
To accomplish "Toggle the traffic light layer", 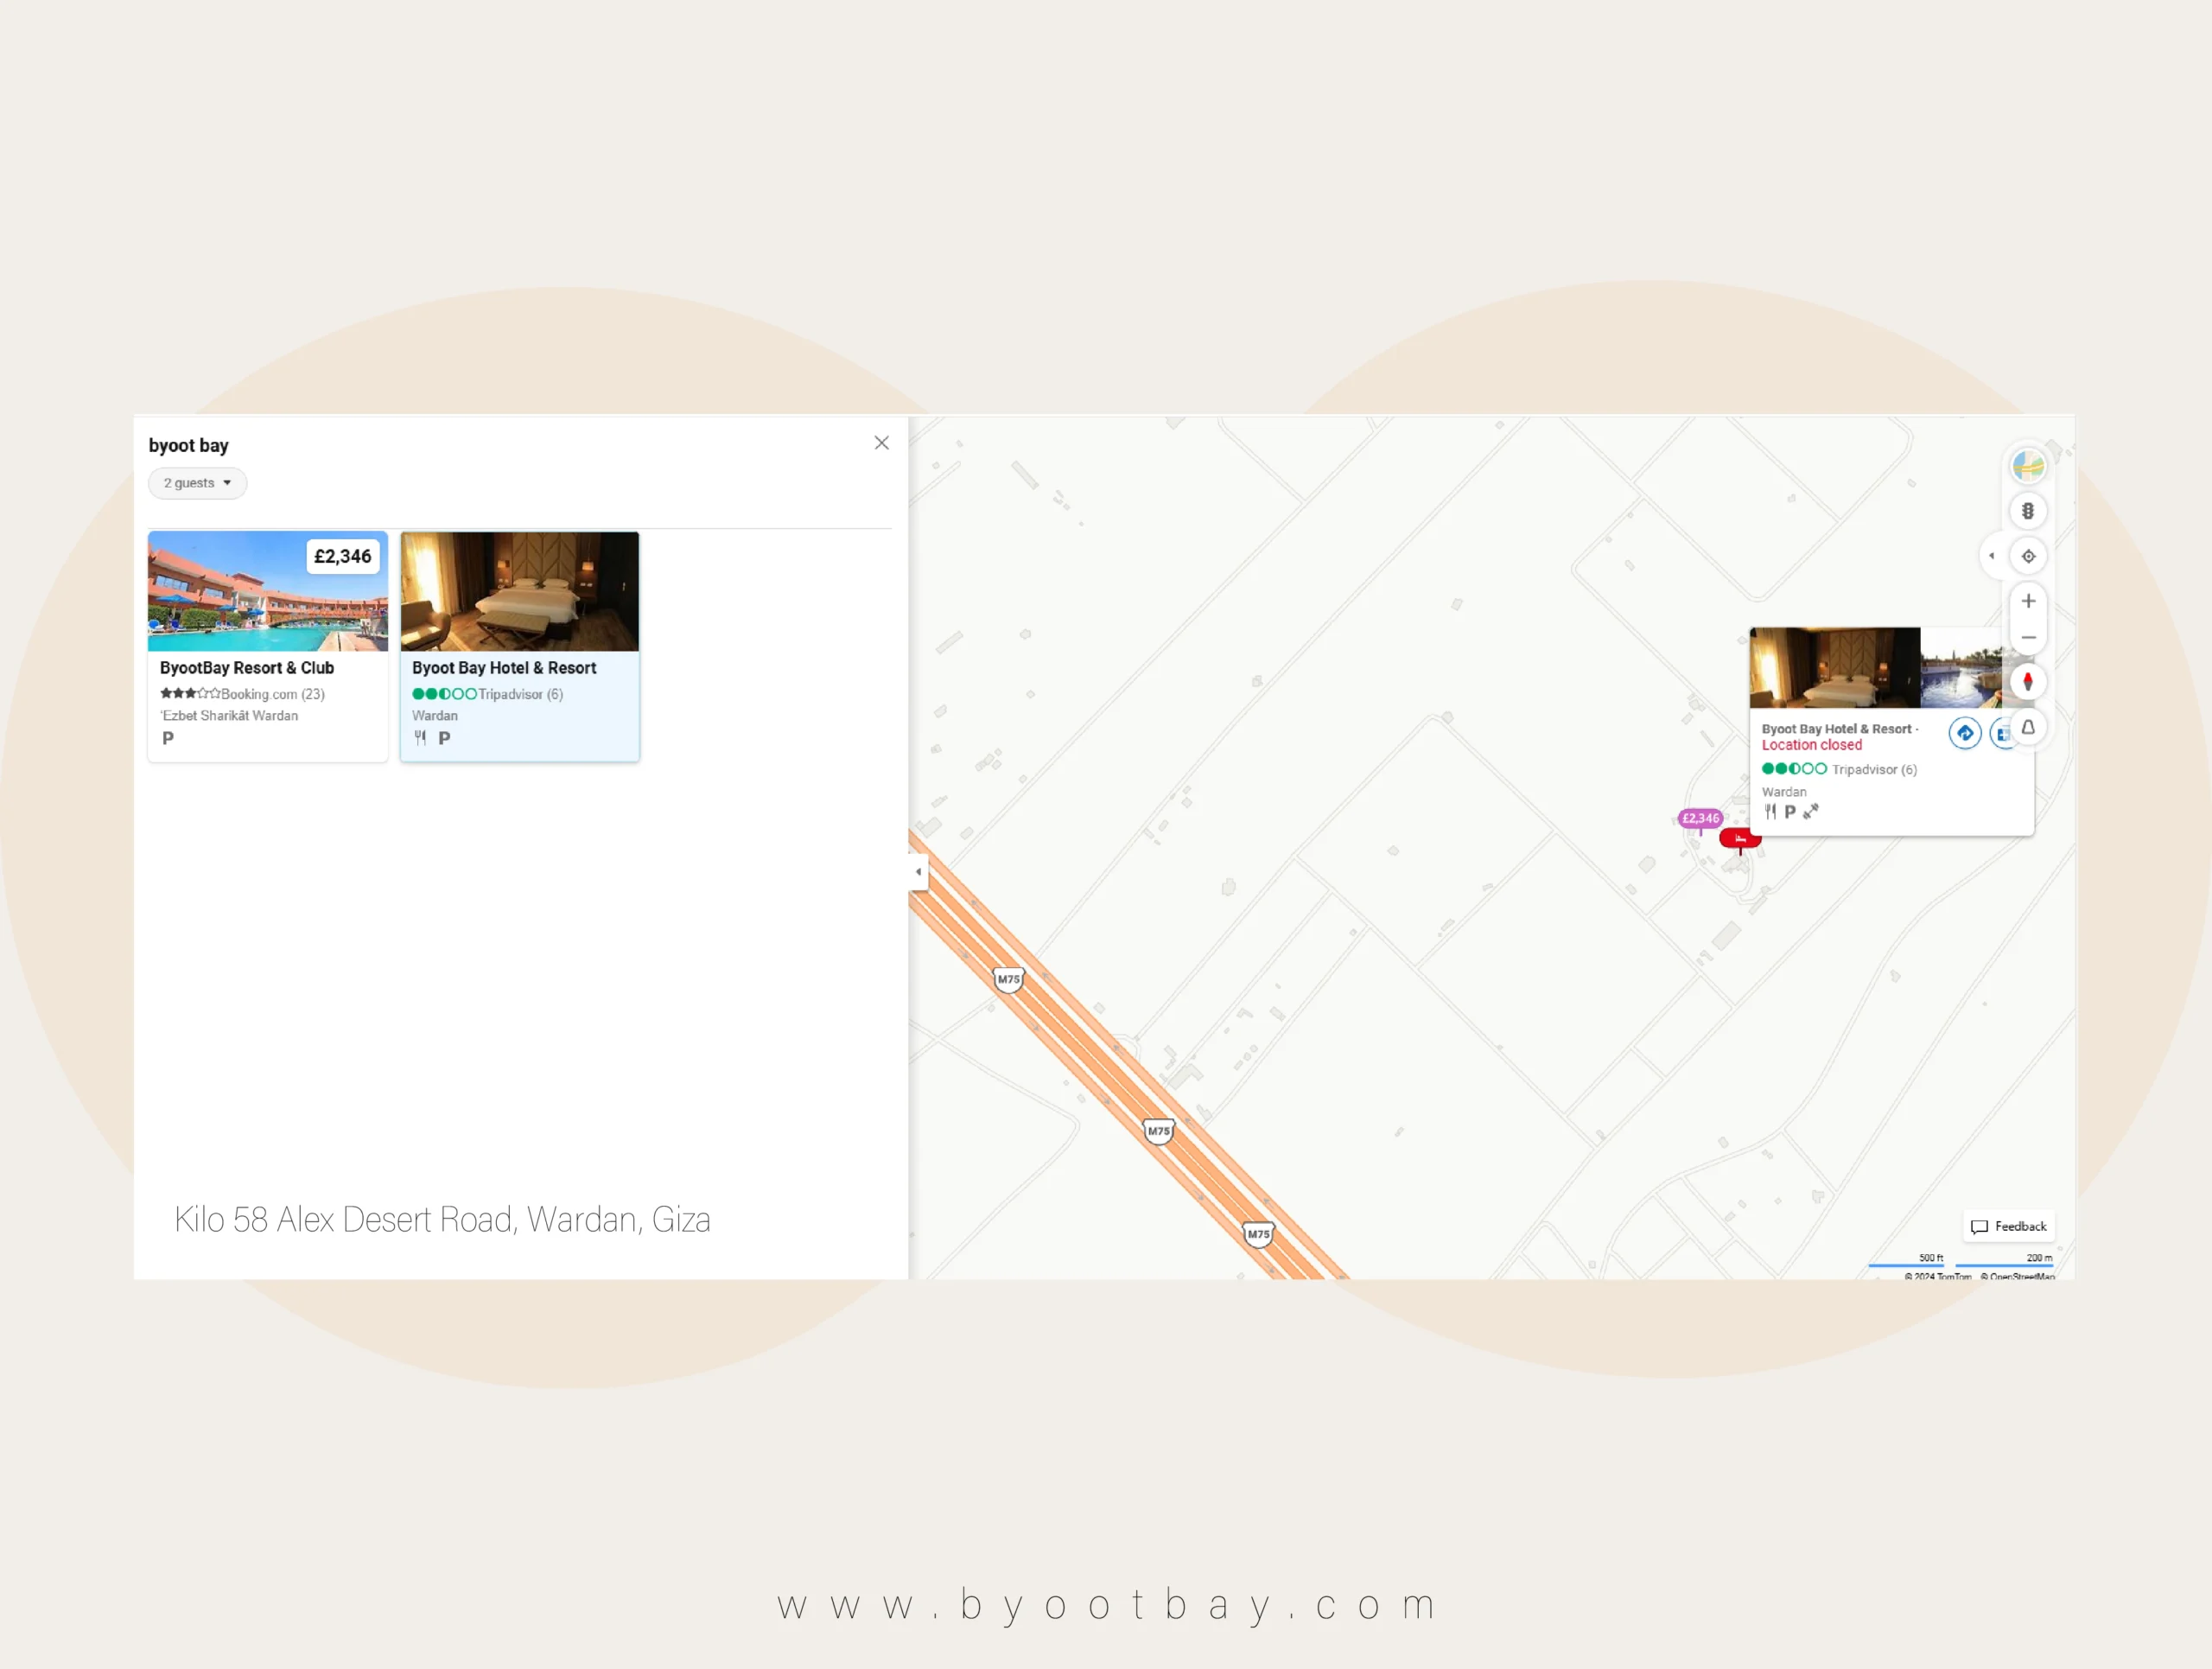I will coord(2027,511).
